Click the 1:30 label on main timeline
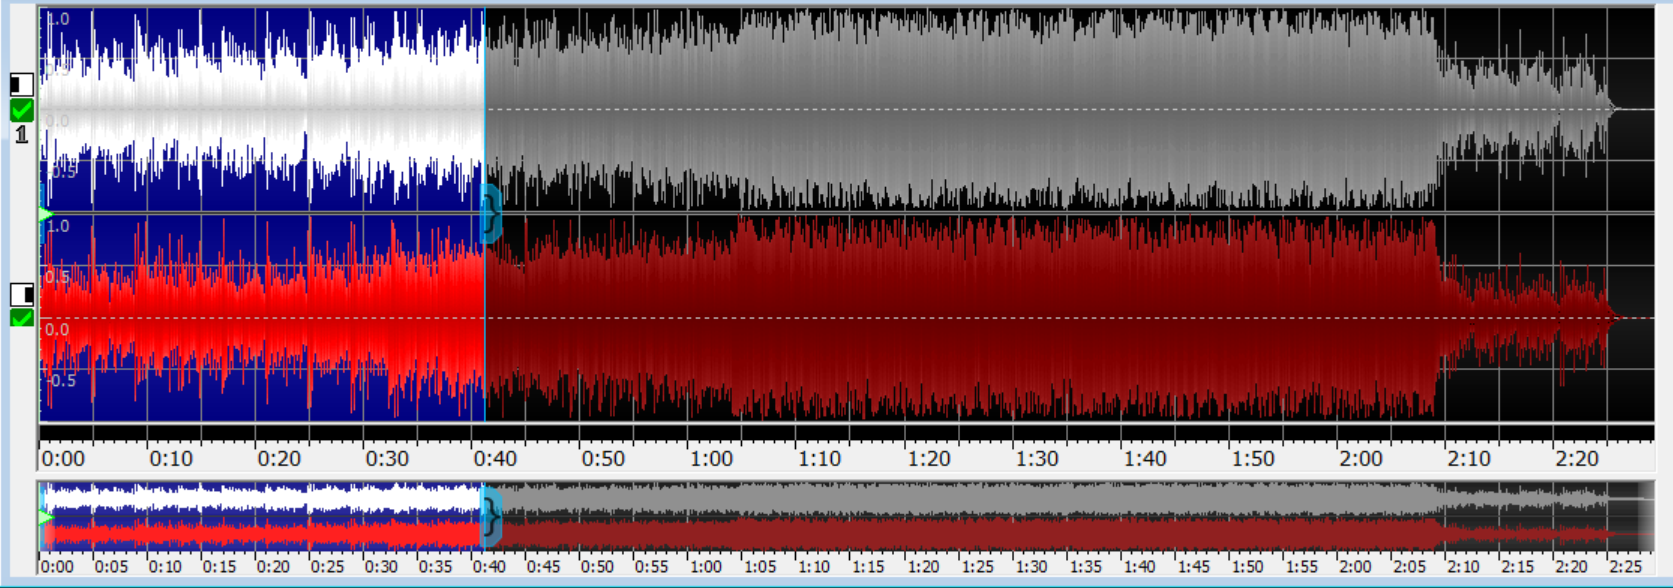Screen dimensions: 1673x588 pyautogui.click(x=1036, y=459)
